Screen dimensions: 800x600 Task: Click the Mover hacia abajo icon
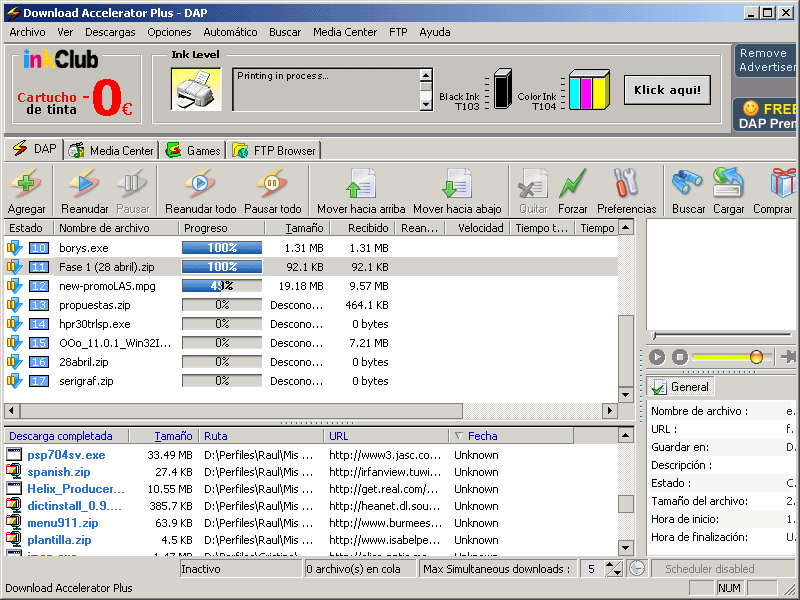457,185
